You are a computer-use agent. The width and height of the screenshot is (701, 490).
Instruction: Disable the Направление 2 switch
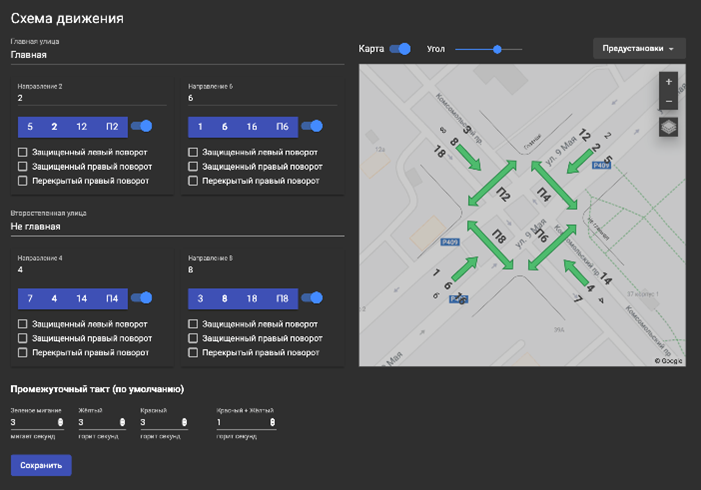(143, 126)
